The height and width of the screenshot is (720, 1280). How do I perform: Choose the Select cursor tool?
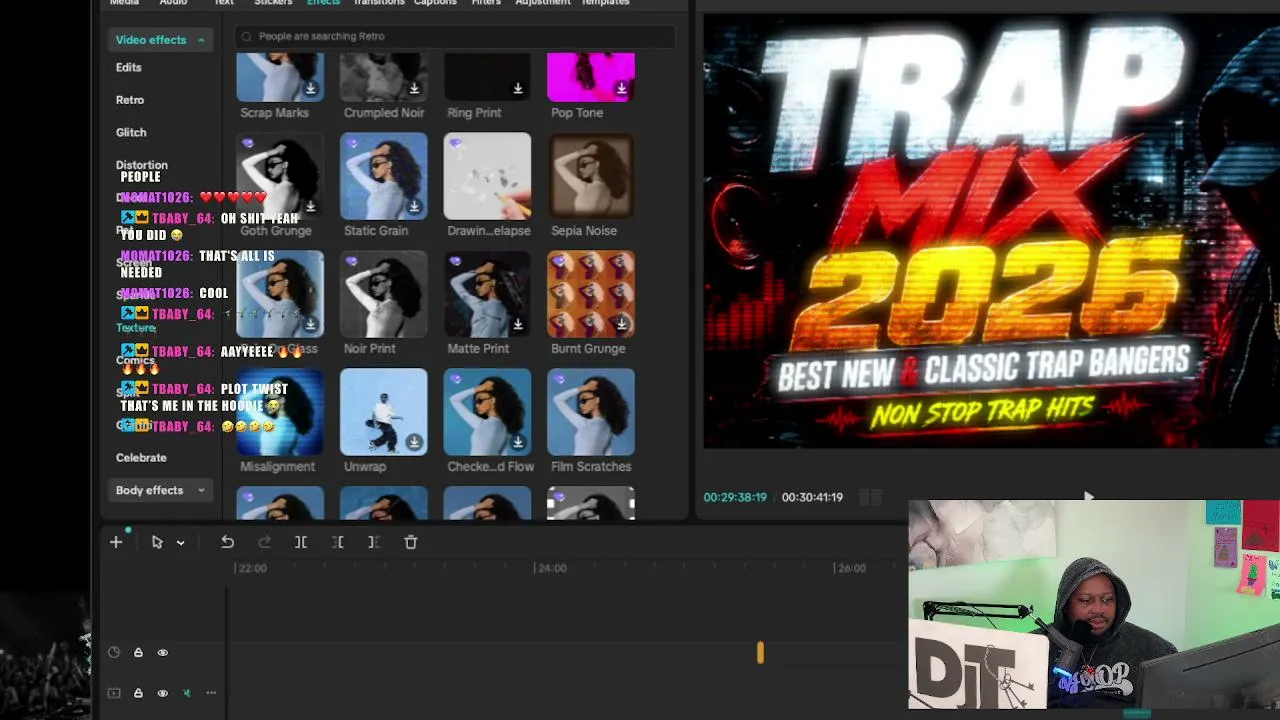pyautogui.click(x=157, y=542)
